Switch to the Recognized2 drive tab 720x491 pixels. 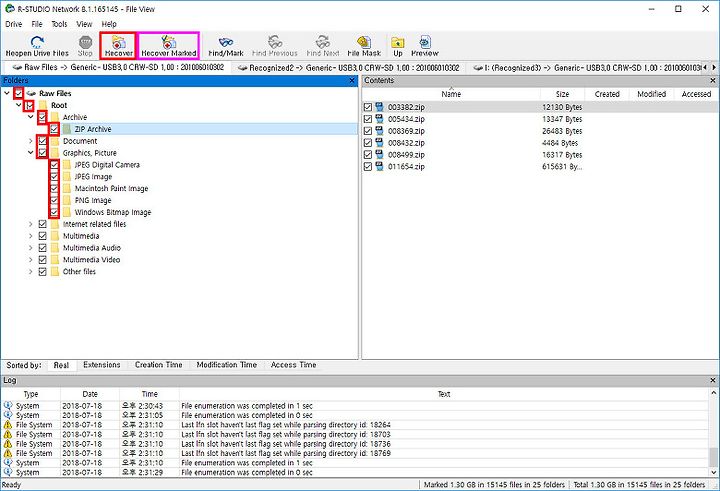point(349,68)
